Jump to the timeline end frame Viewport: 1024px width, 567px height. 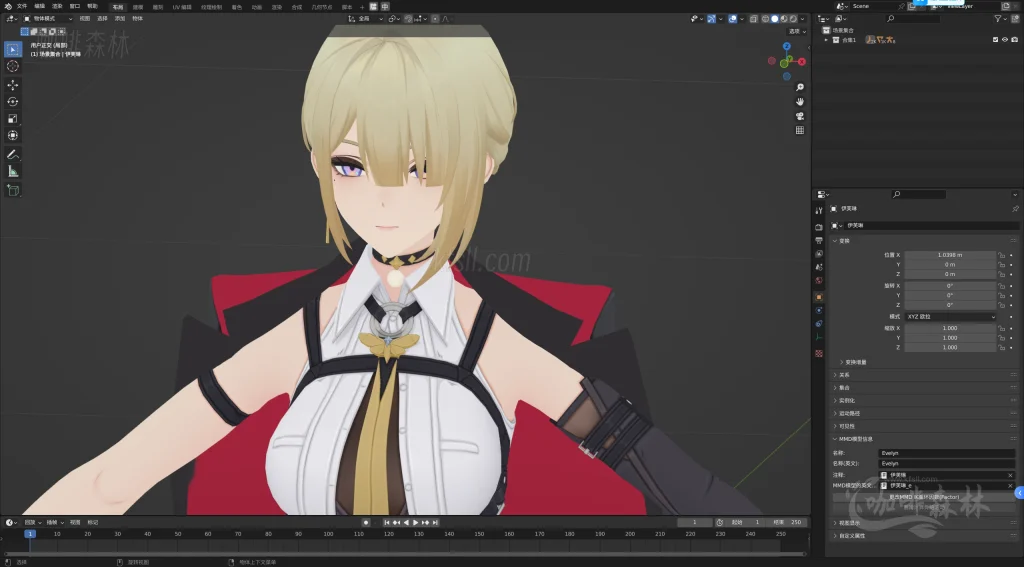pos(436,523)
